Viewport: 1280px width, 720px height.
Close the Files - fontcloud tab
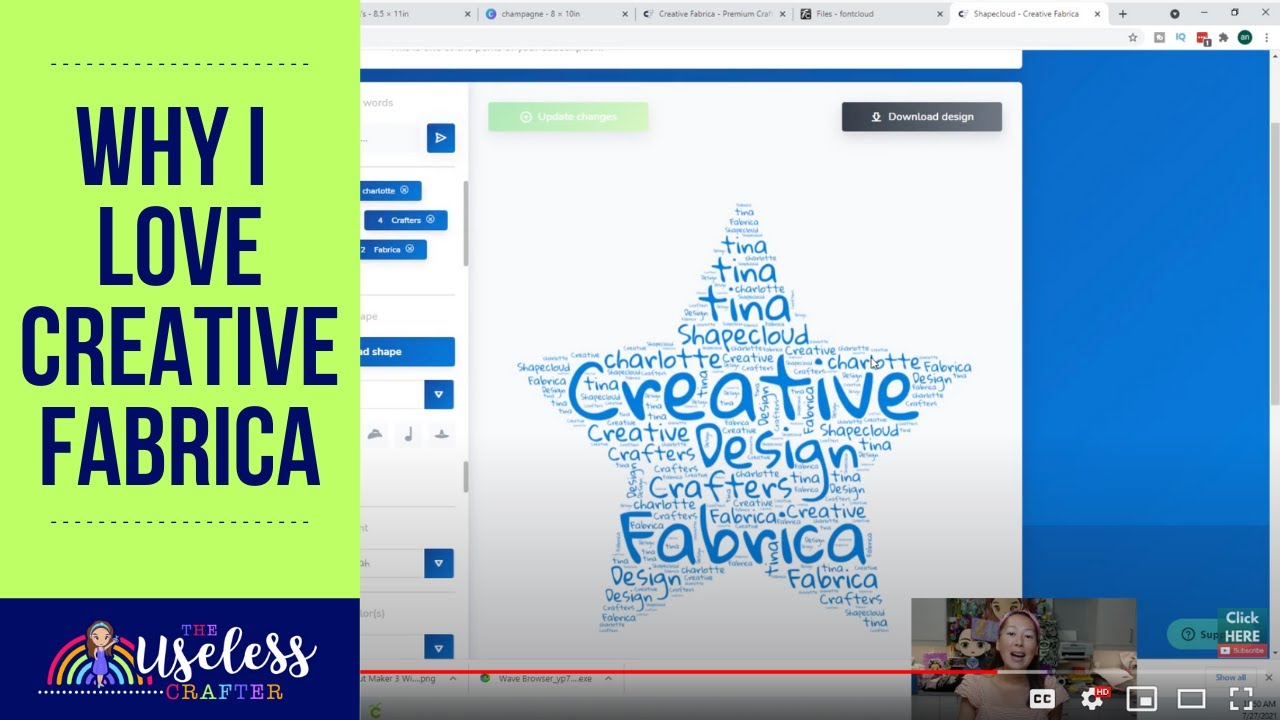point(939,14)
